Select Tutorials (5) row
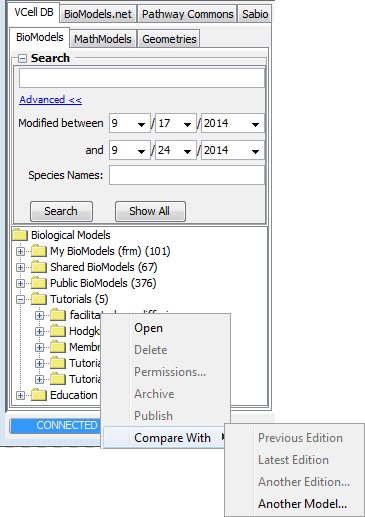365x517 pixels. point(79,299)
